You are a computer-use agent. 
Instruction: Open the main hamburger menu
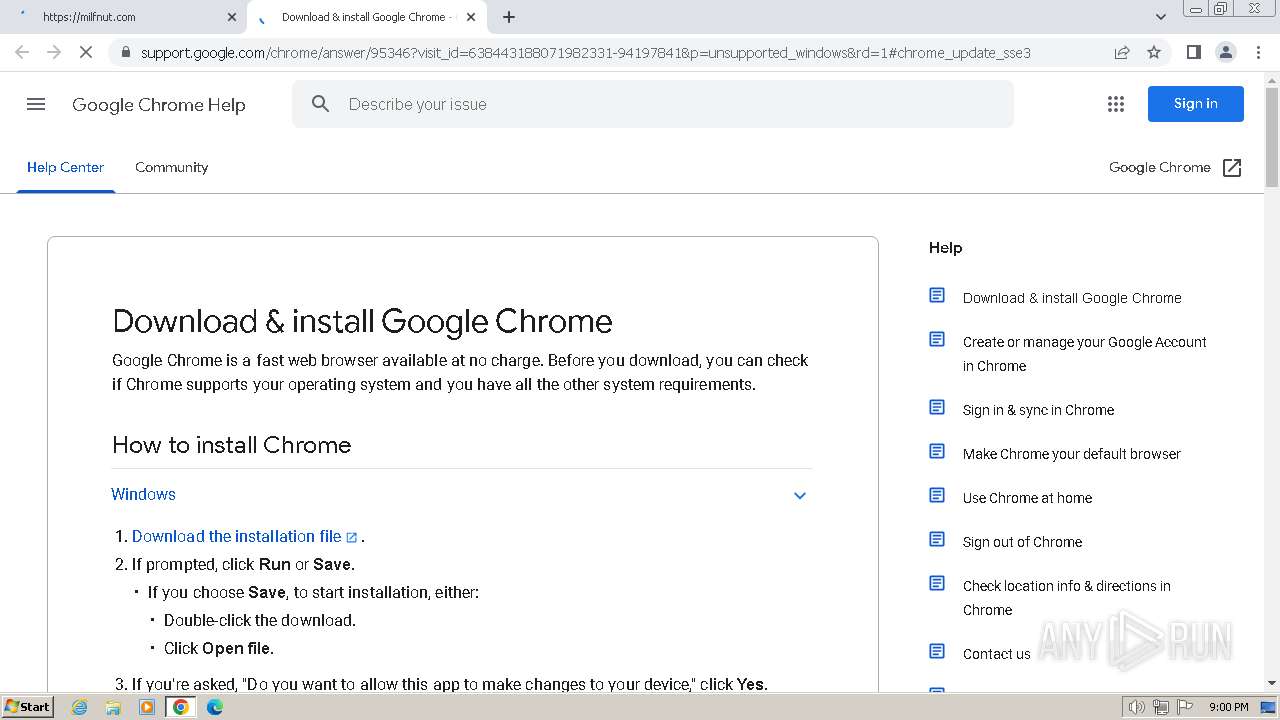[x=36, y=104]
